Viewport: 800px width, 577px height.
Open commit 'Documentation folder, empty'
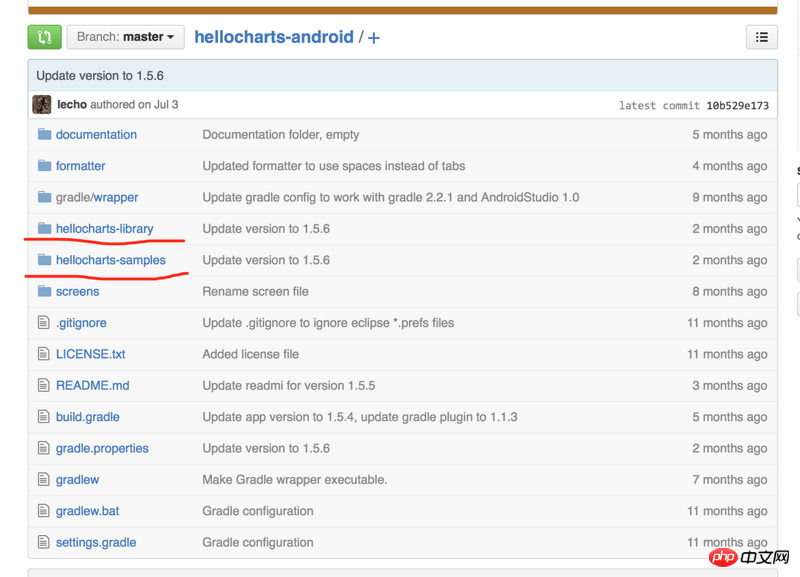(281, 135)
